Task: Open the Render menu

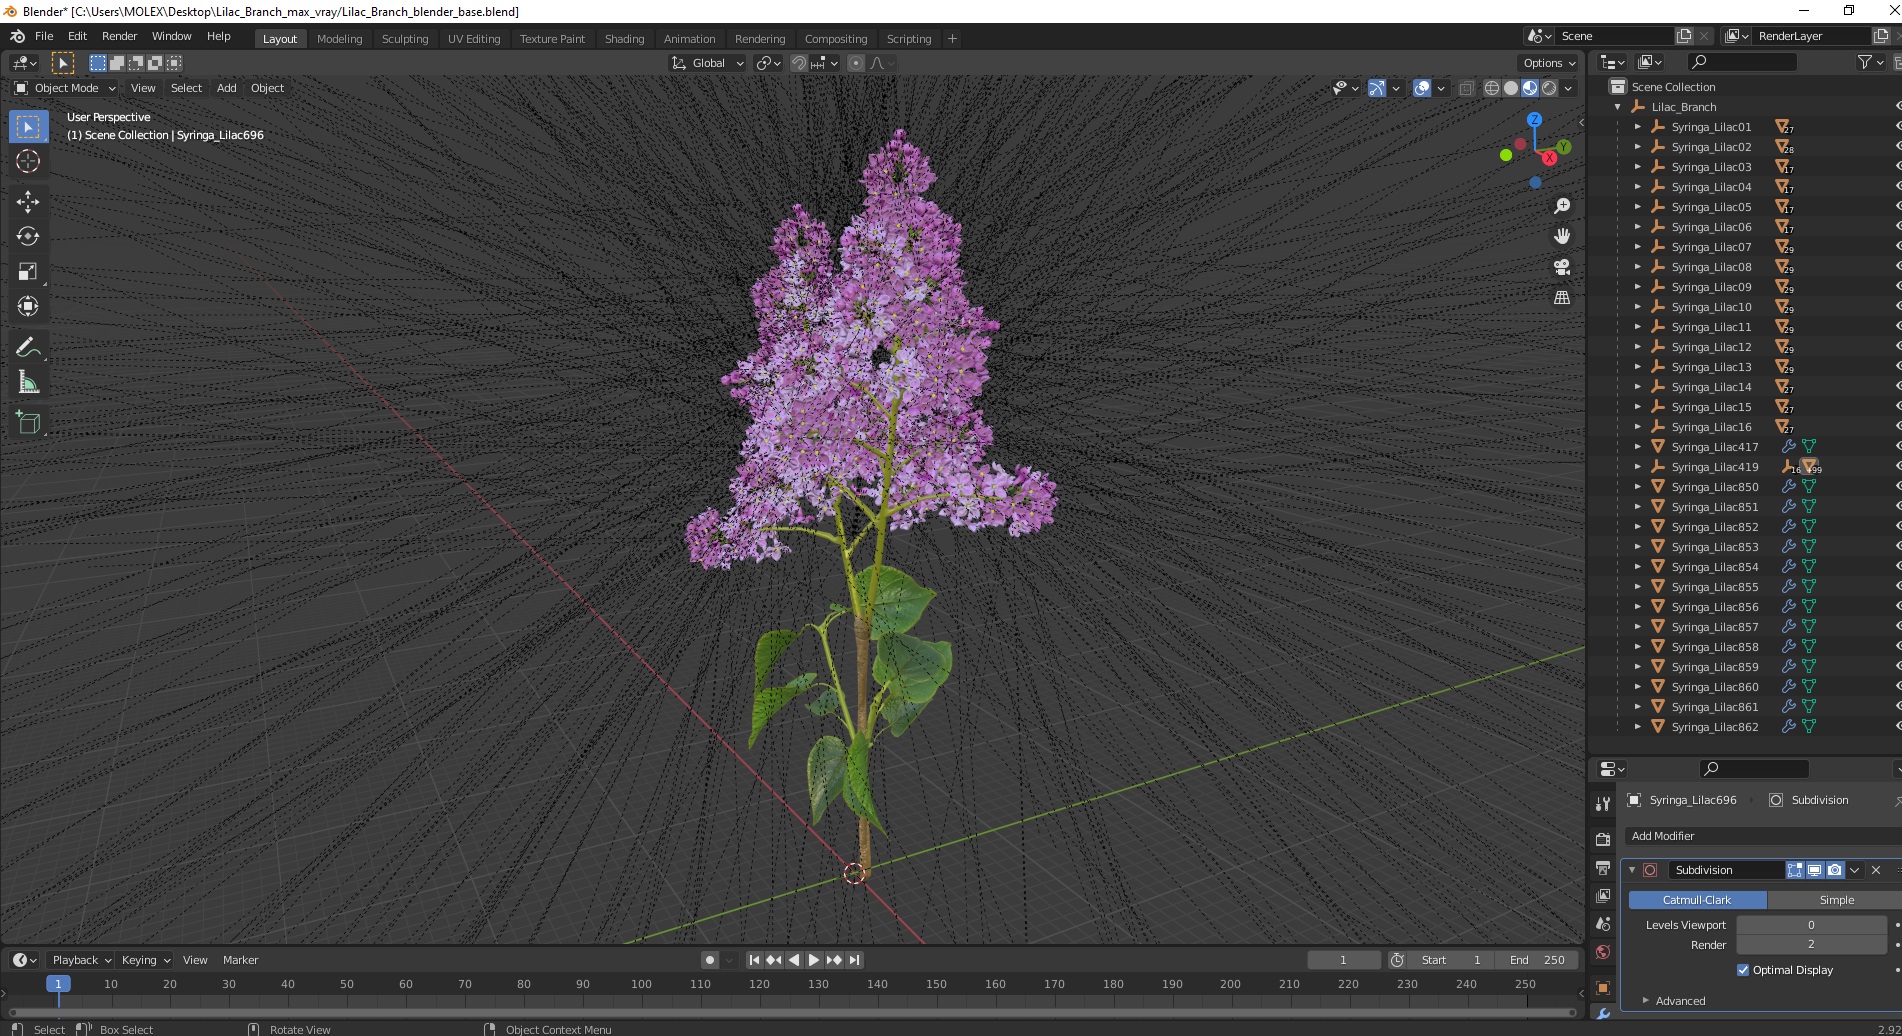Action: pyautogui.click(x=120, y=36)
